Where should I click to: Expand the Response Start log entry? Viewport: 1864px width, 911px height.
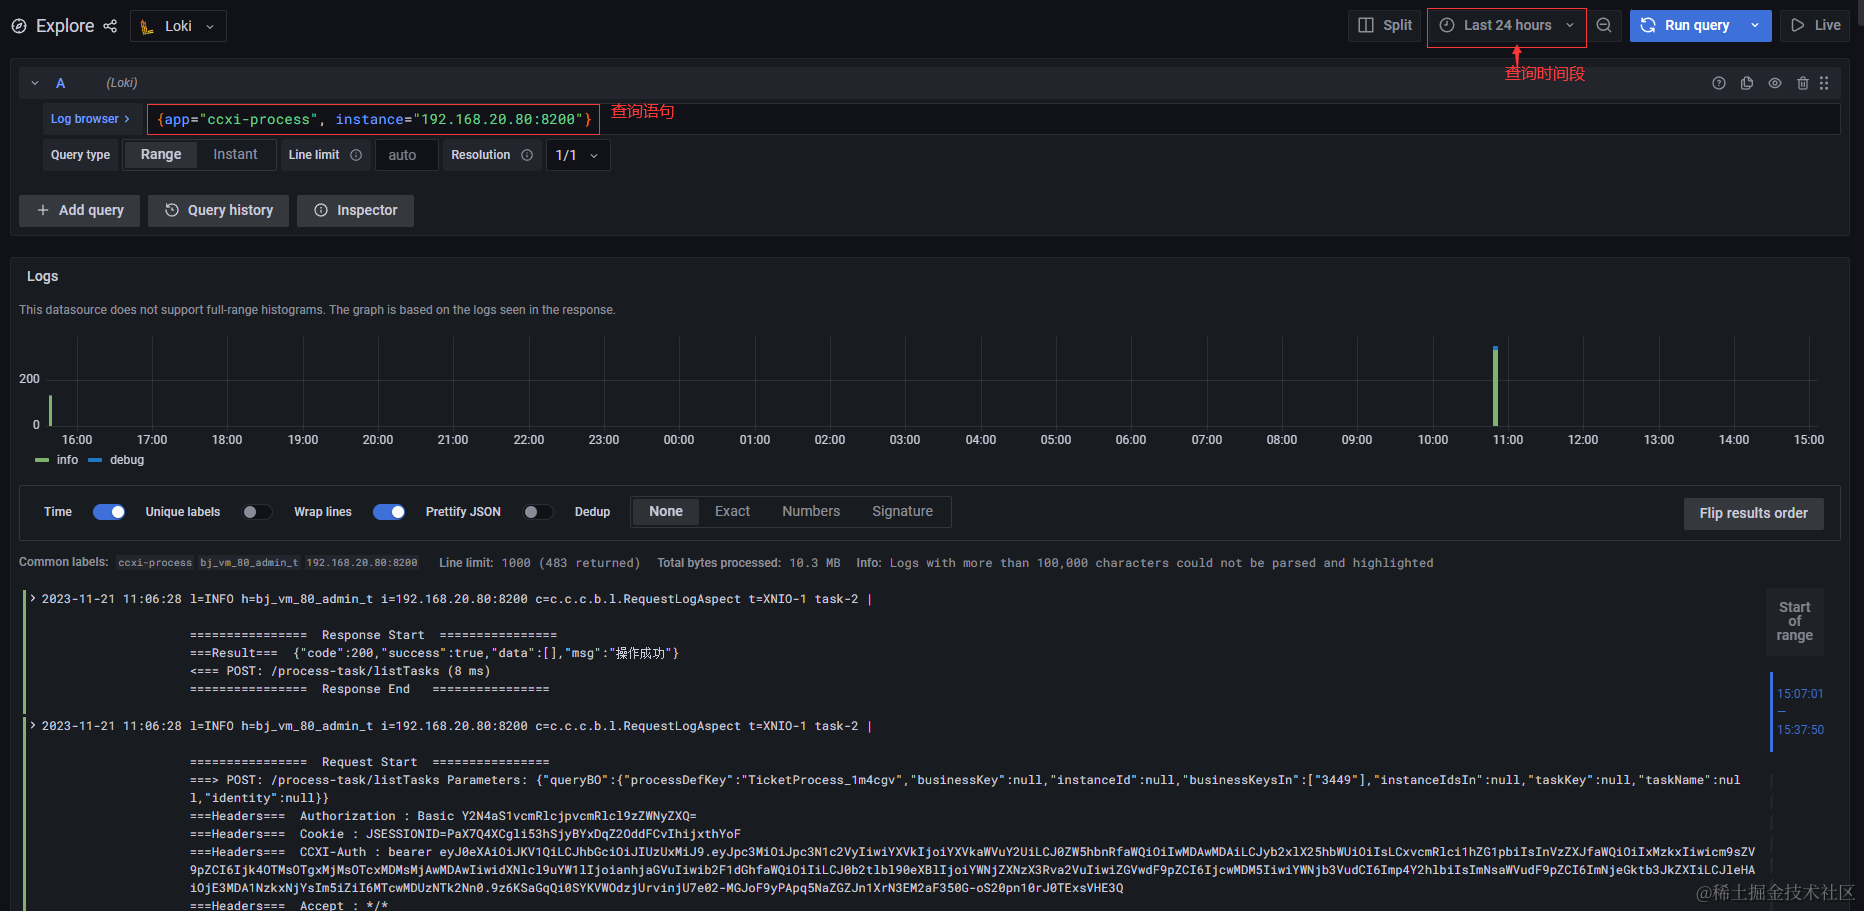[x=33, y=599]
